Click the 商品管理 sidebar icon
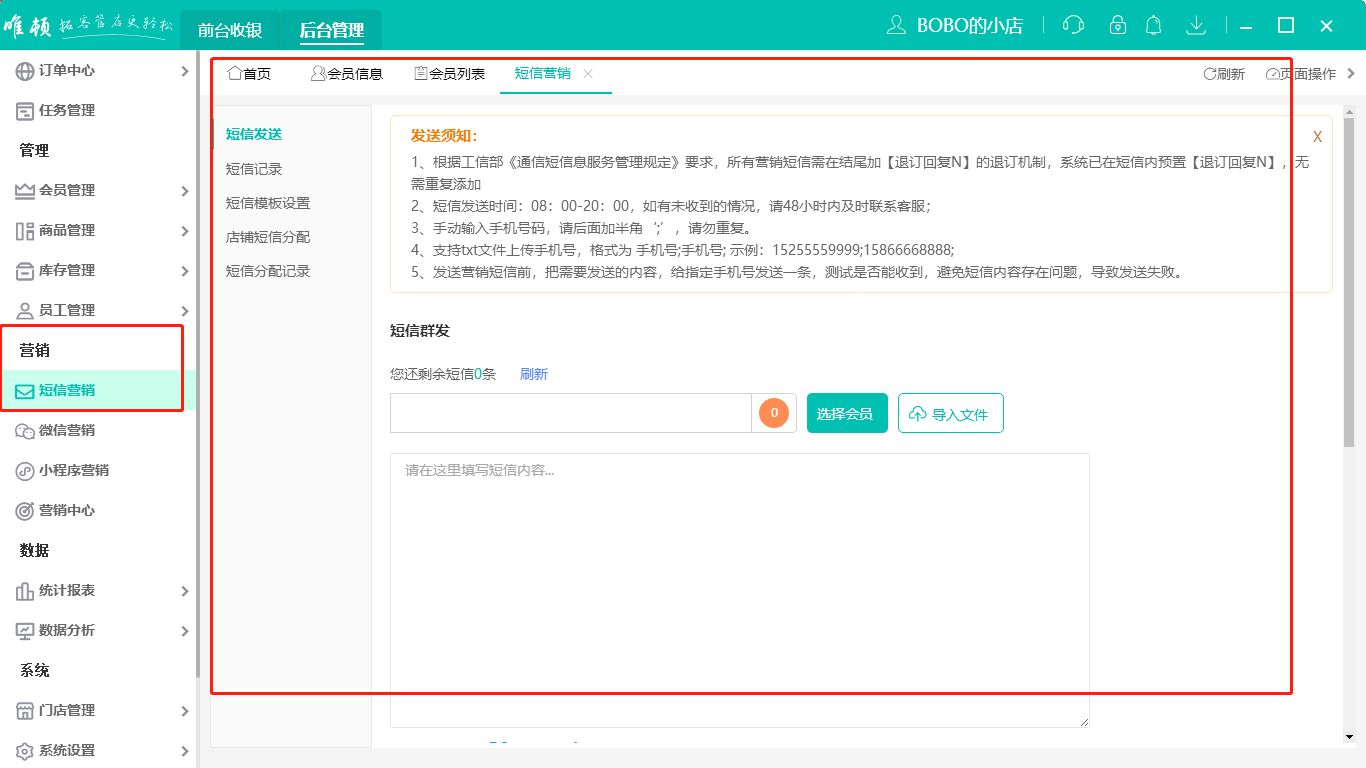Viewport: 1366px width, 768px height. pyautogui.click(x=25, y=231)
